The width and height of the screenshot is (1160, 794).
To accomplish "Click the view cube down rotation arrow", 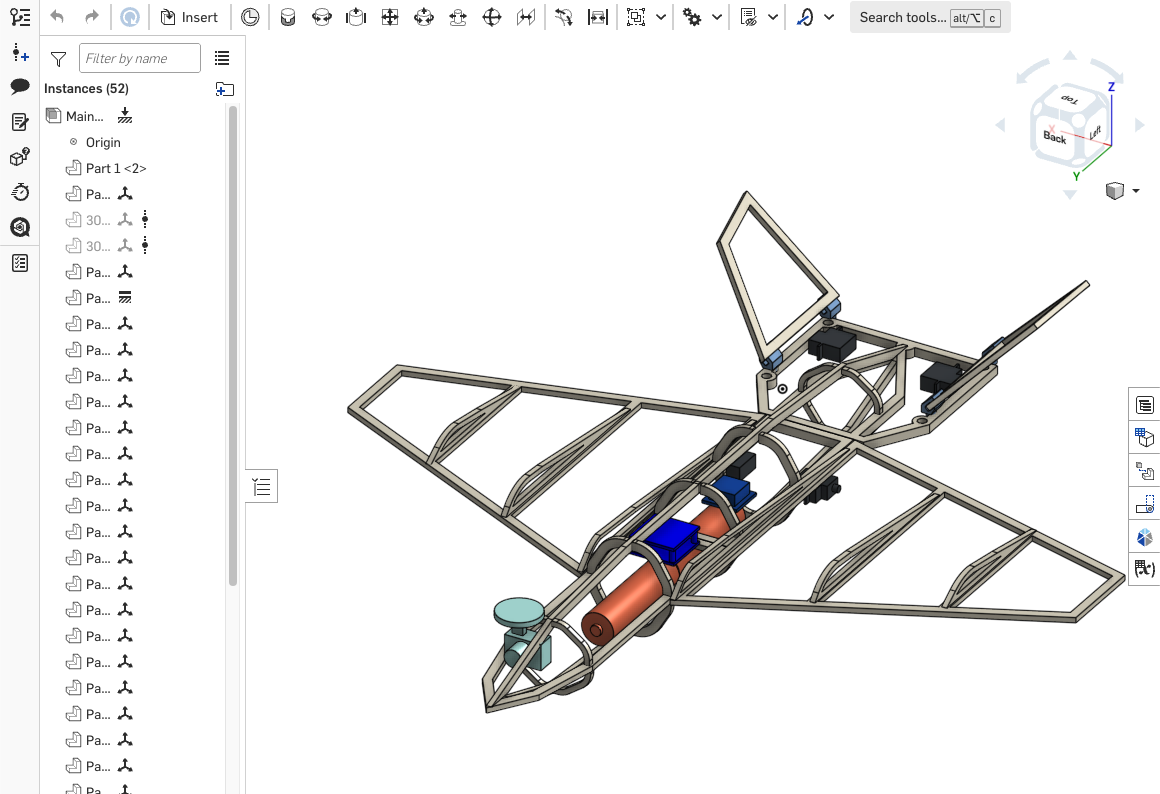I will 1070,195.
